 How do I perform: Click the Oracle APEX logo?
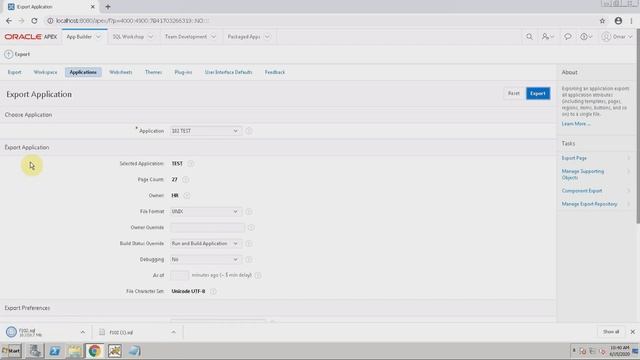[x=31, y=37]
